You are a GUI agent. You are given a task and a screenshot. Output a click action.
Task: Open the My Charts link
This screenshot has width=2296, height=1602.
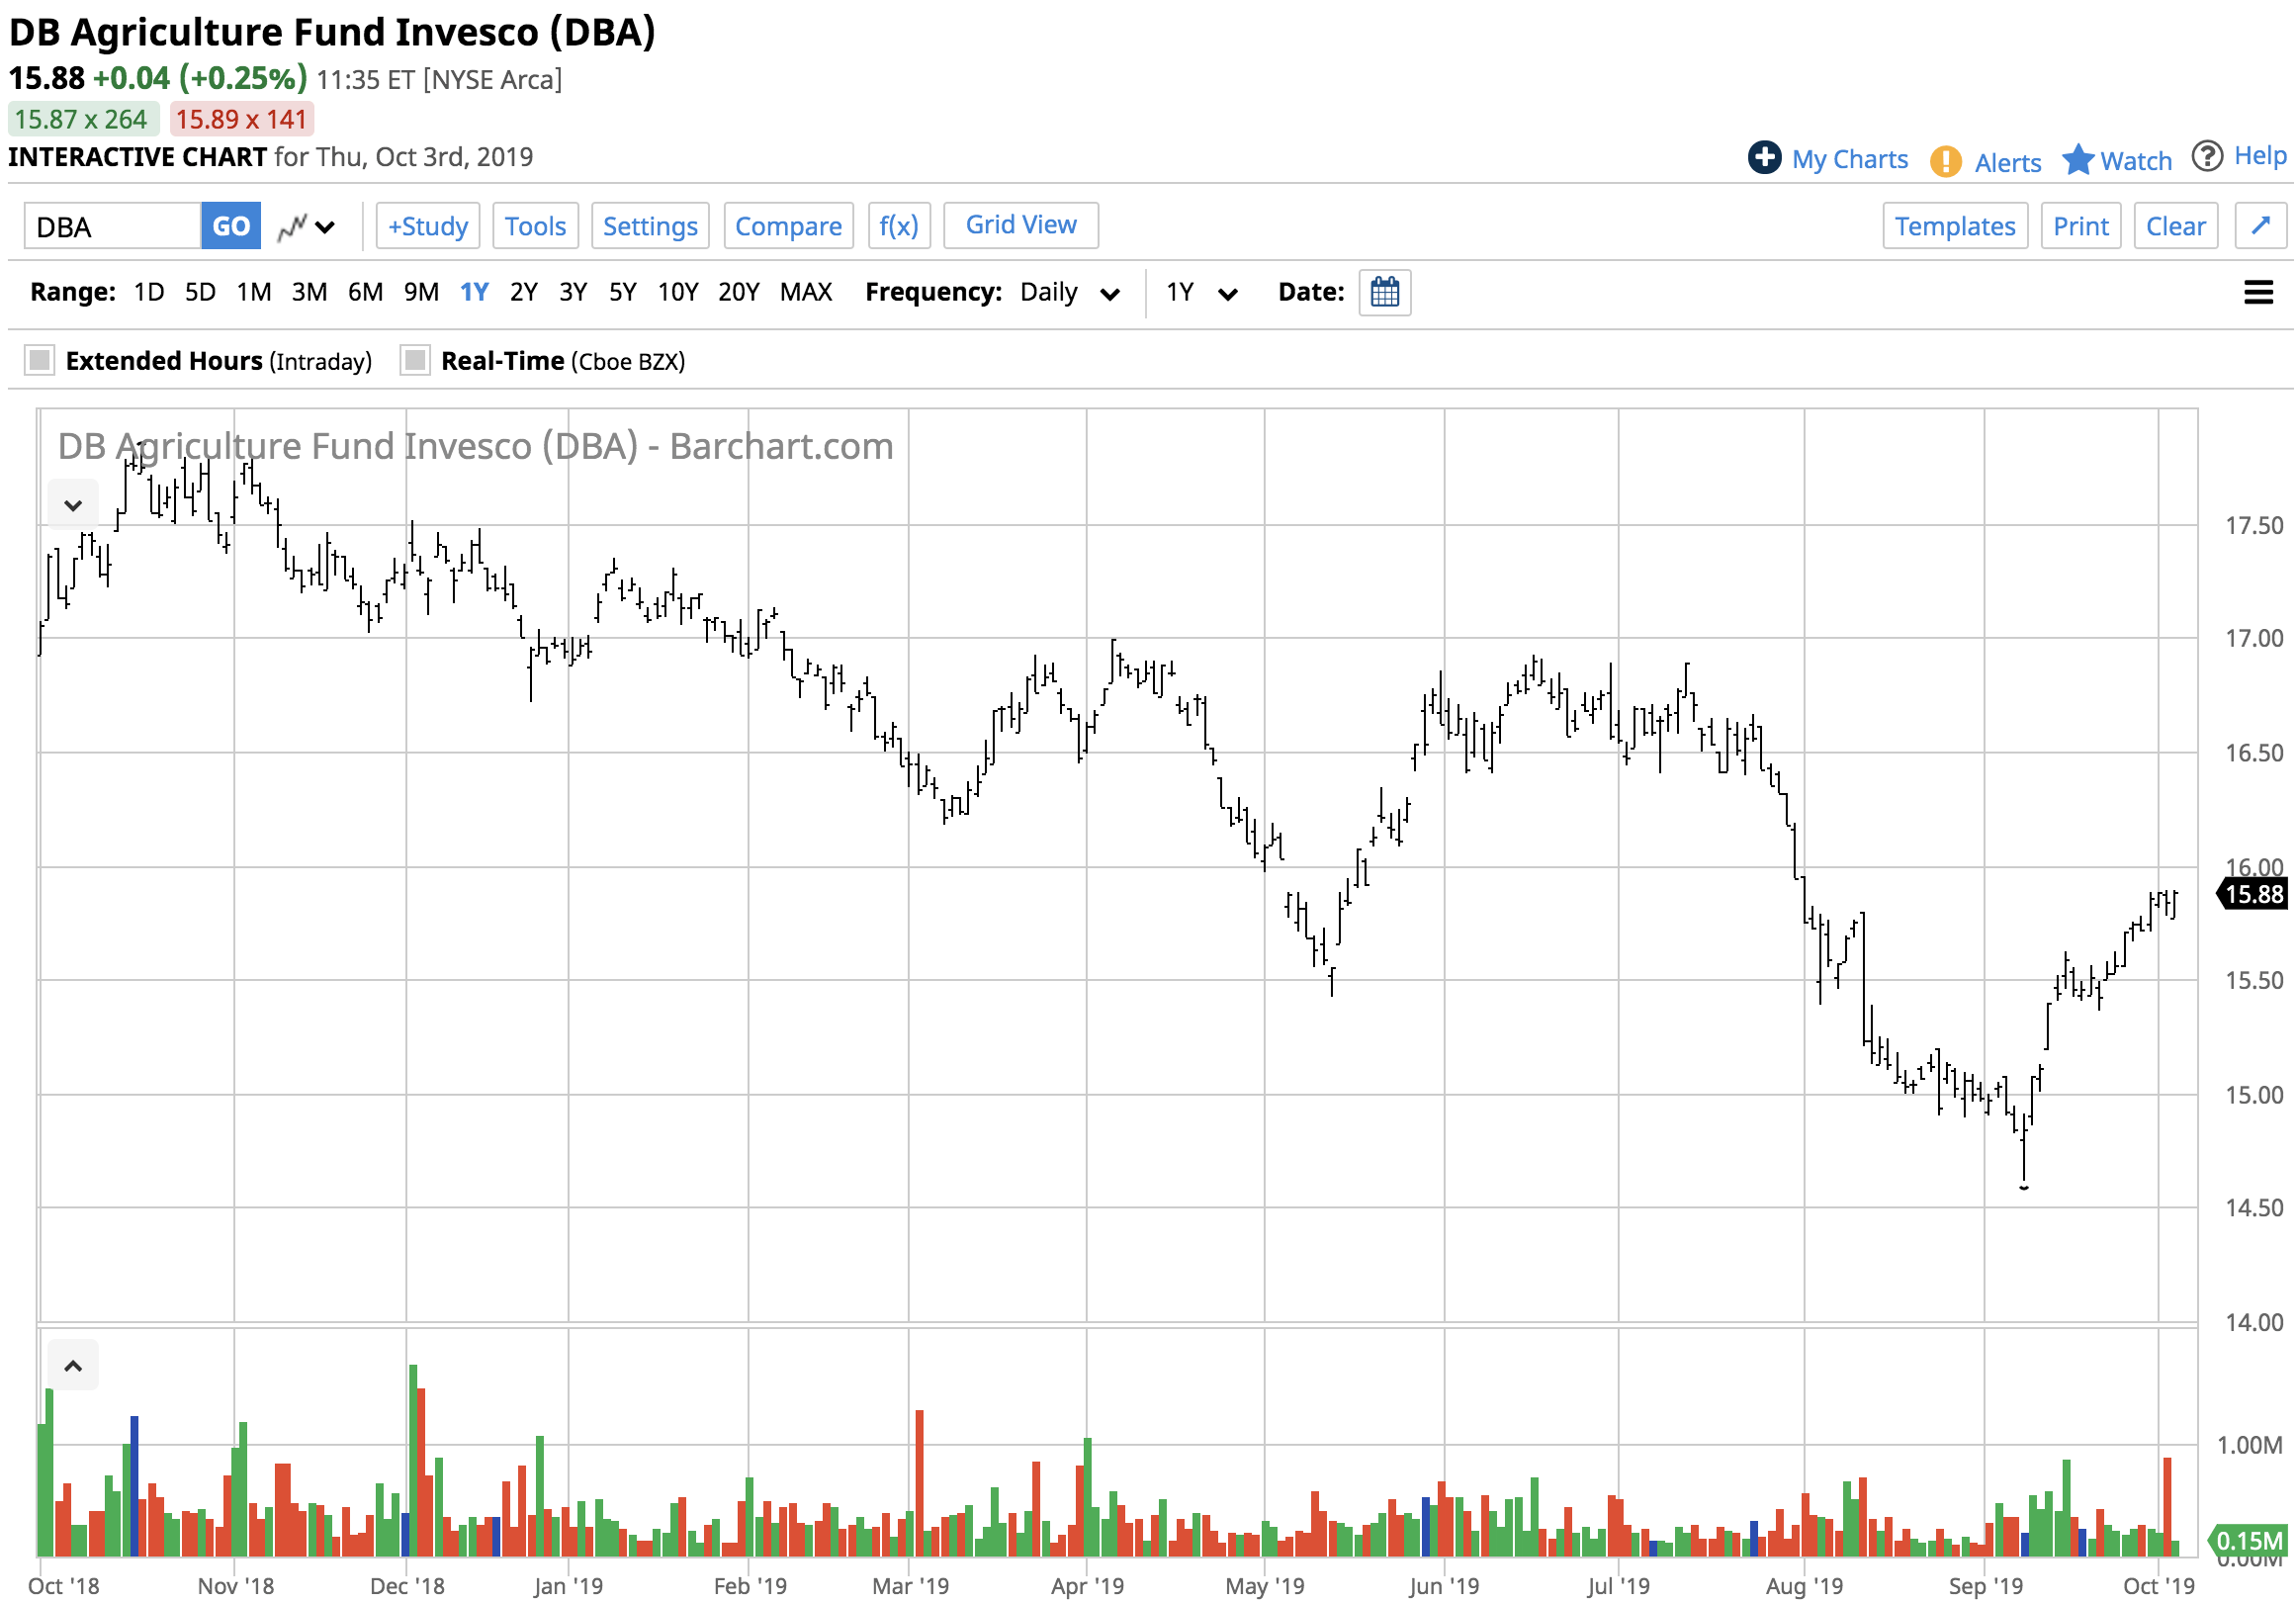point(1849,159)
